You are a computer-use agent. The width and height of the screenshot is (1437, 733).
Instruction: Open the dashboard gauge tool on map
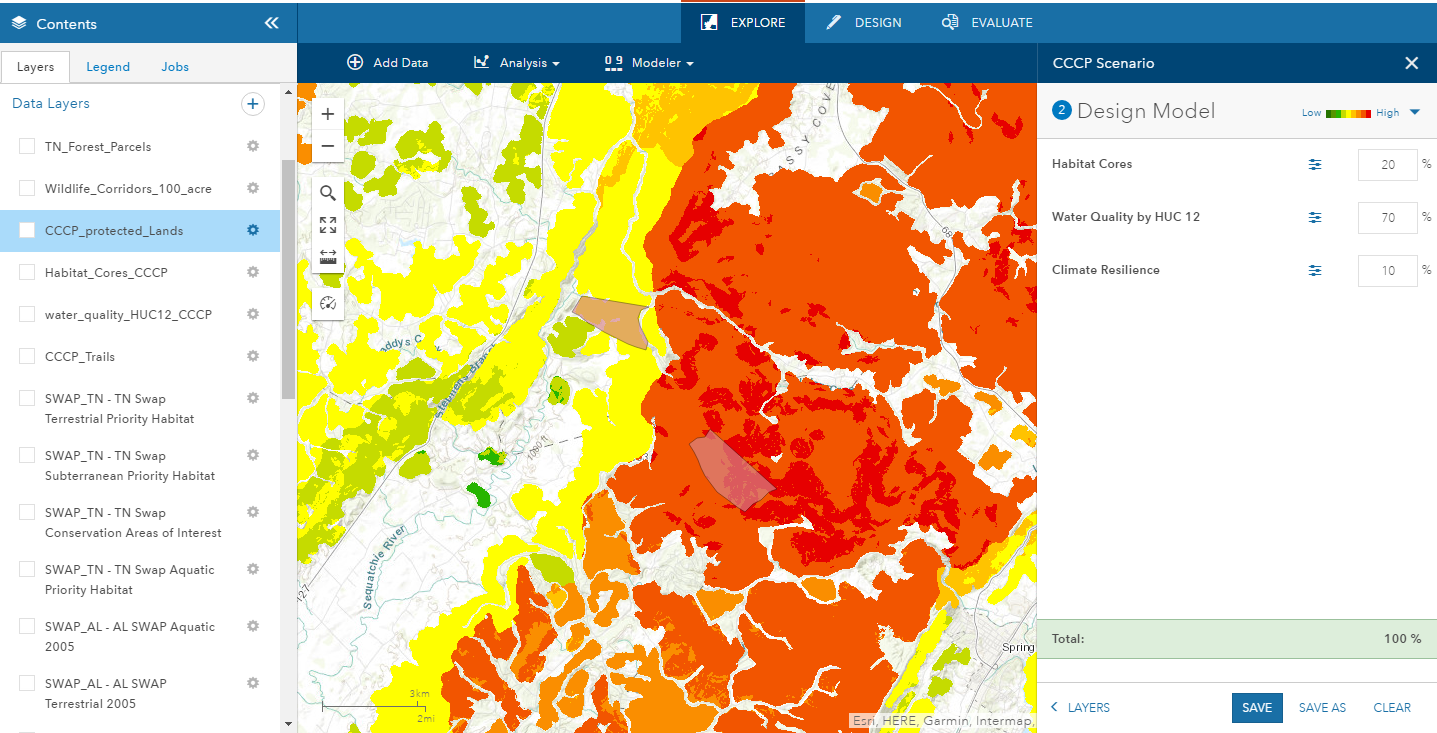tap(328, 303)
